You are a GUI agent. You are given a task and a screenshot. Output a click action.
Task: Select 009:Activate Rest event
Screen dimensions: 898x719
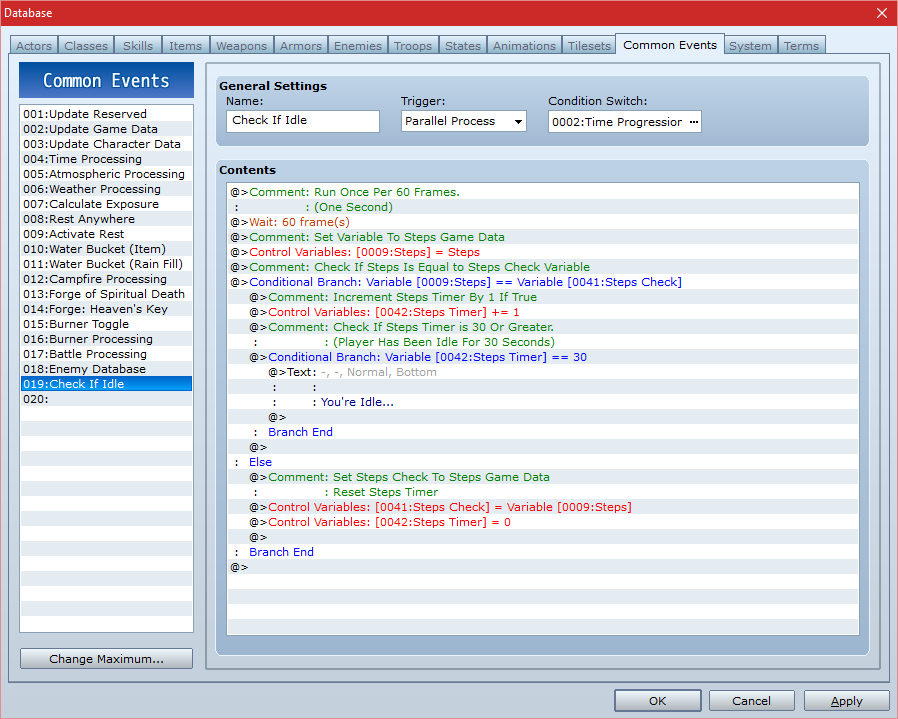coord(106,234)
